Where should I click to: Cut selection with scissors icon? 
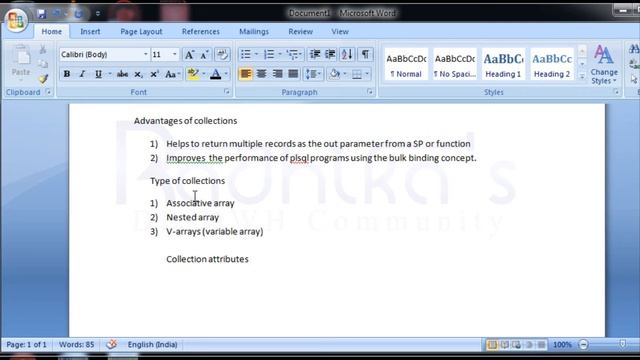(43, 50)
